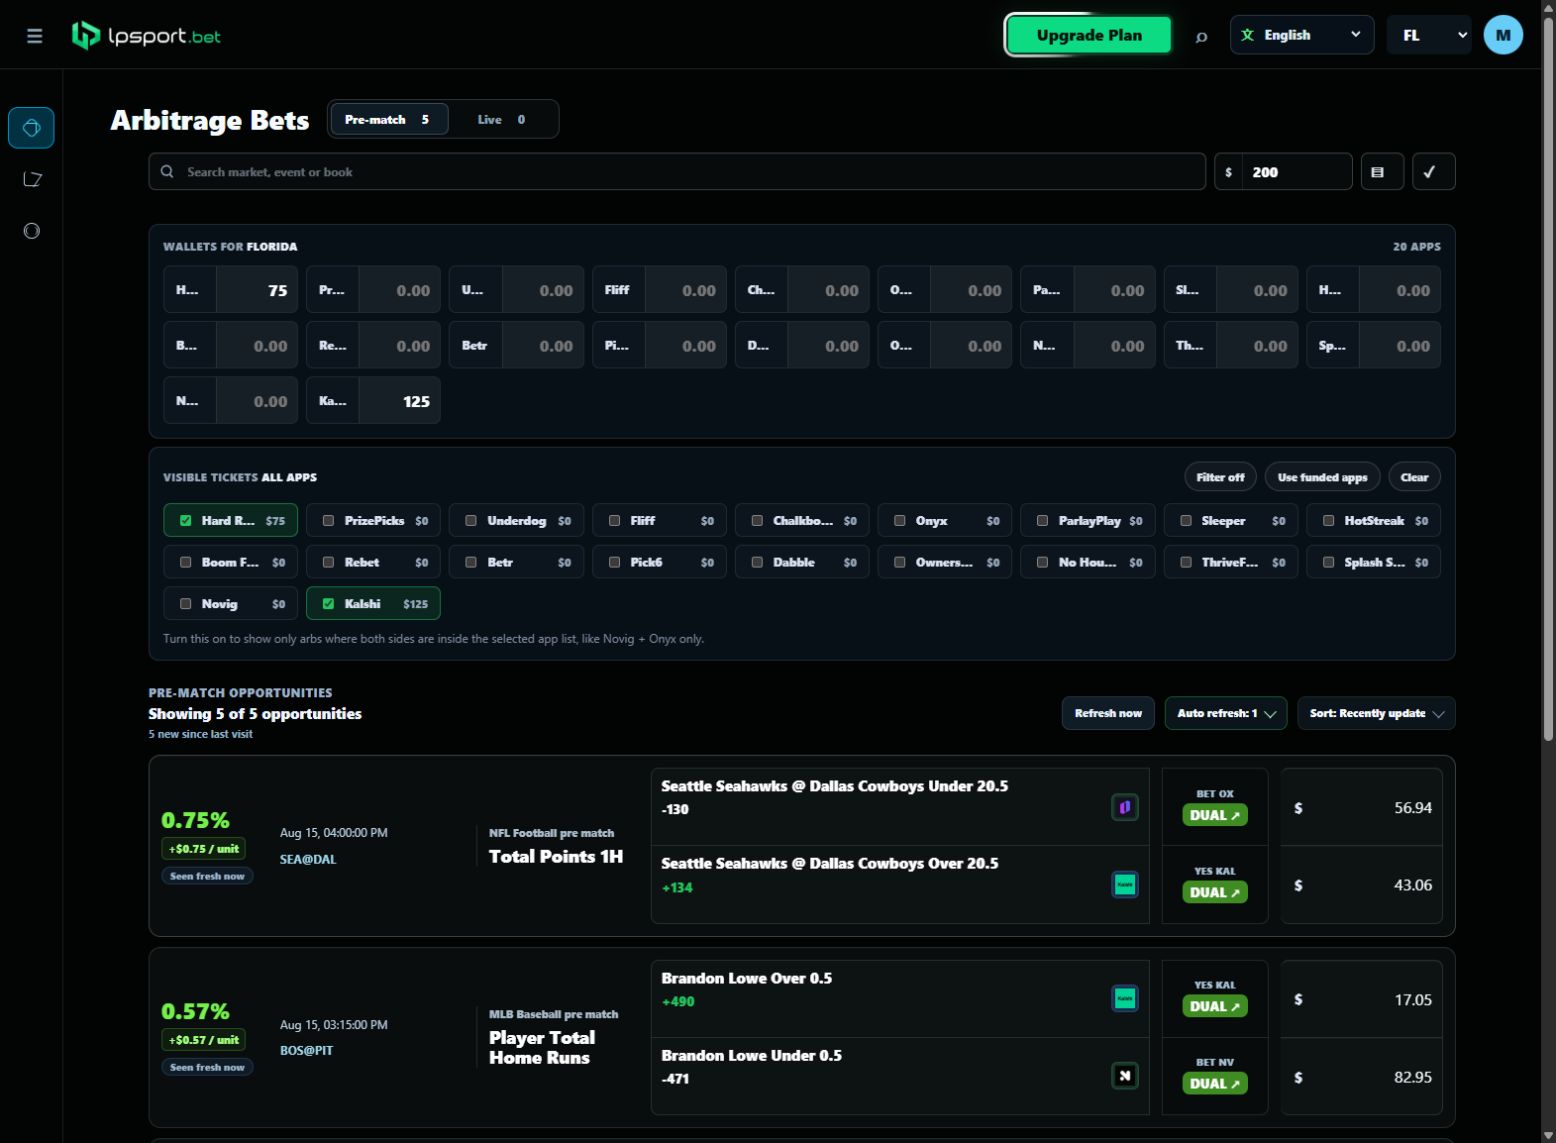Switch to the Pre-match tab
Image resolution: width=1556 pixels, height=1143 pixels.
[388, 119]
